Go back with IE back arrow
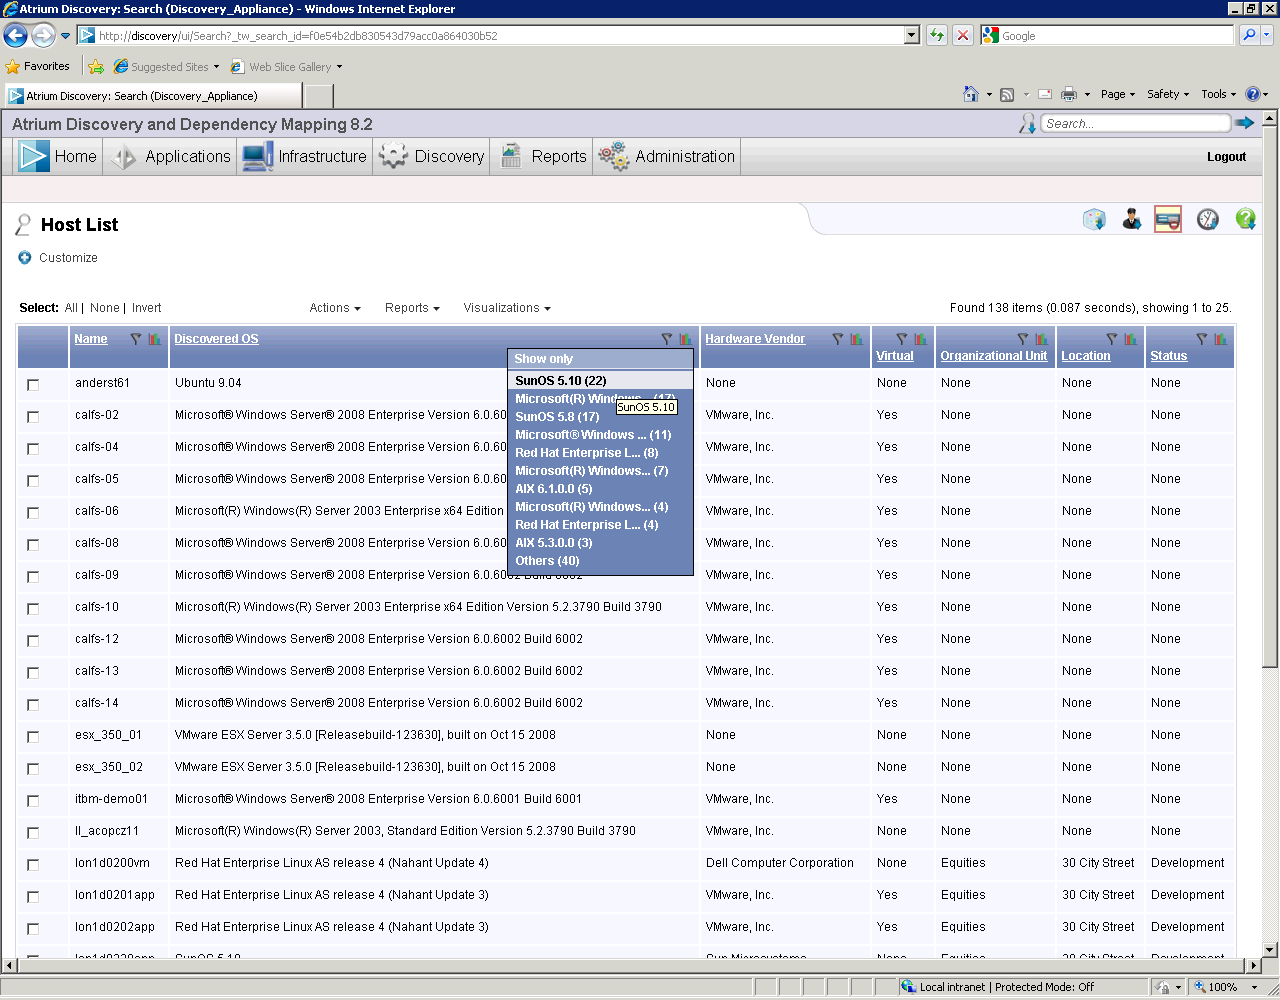The width and height of the screenshot is (1280, 1000). (x=15, y=36)
